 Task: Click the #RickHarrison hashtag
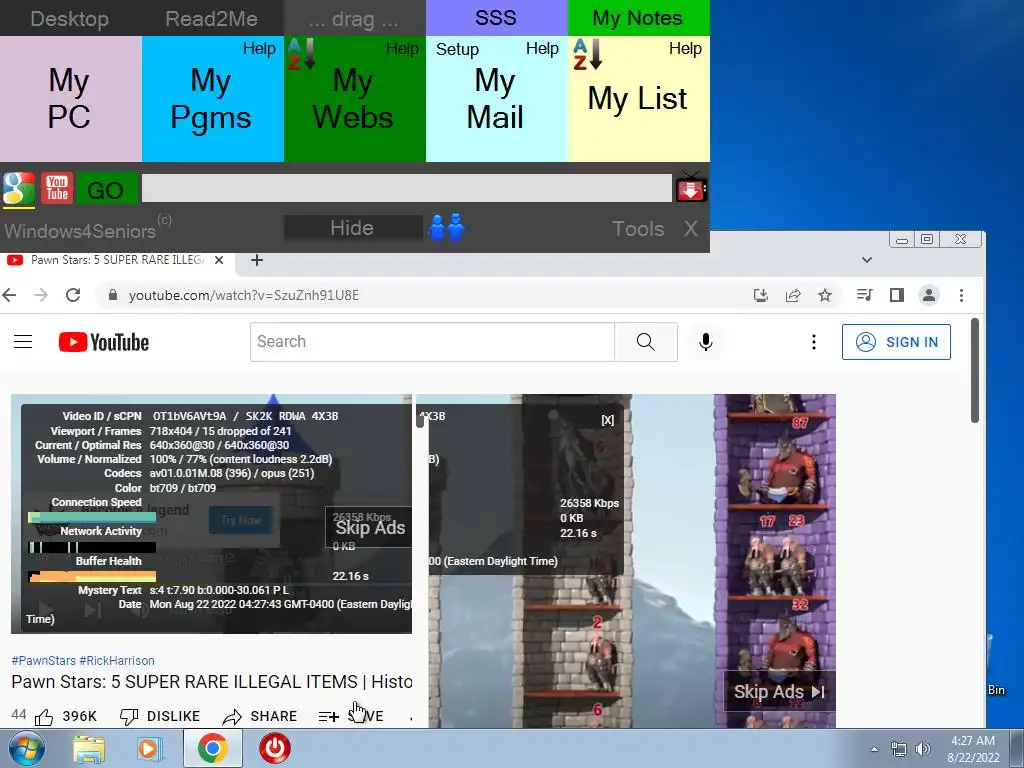pos(117,661)
